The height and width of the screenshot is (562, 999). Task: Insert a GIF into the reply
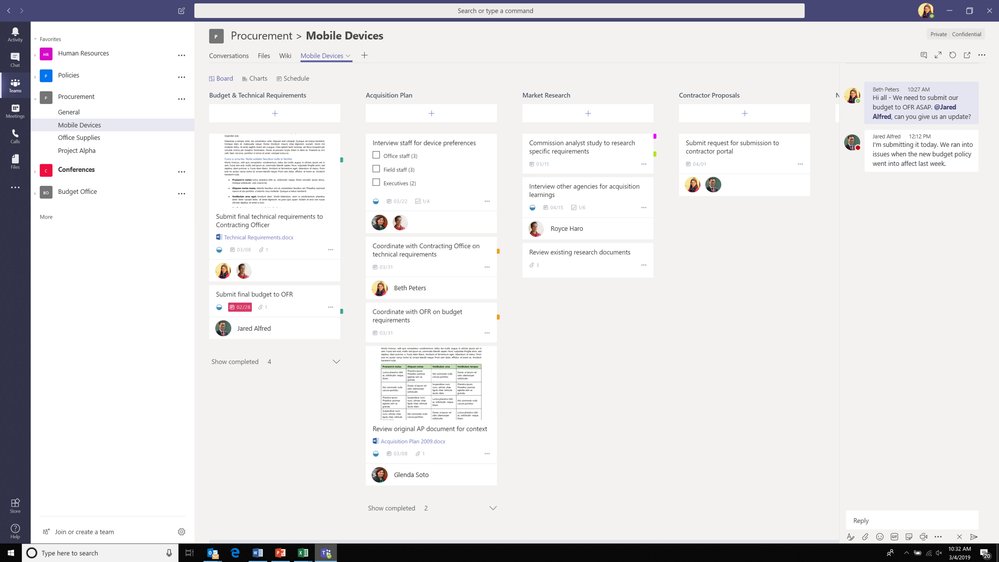895,537
